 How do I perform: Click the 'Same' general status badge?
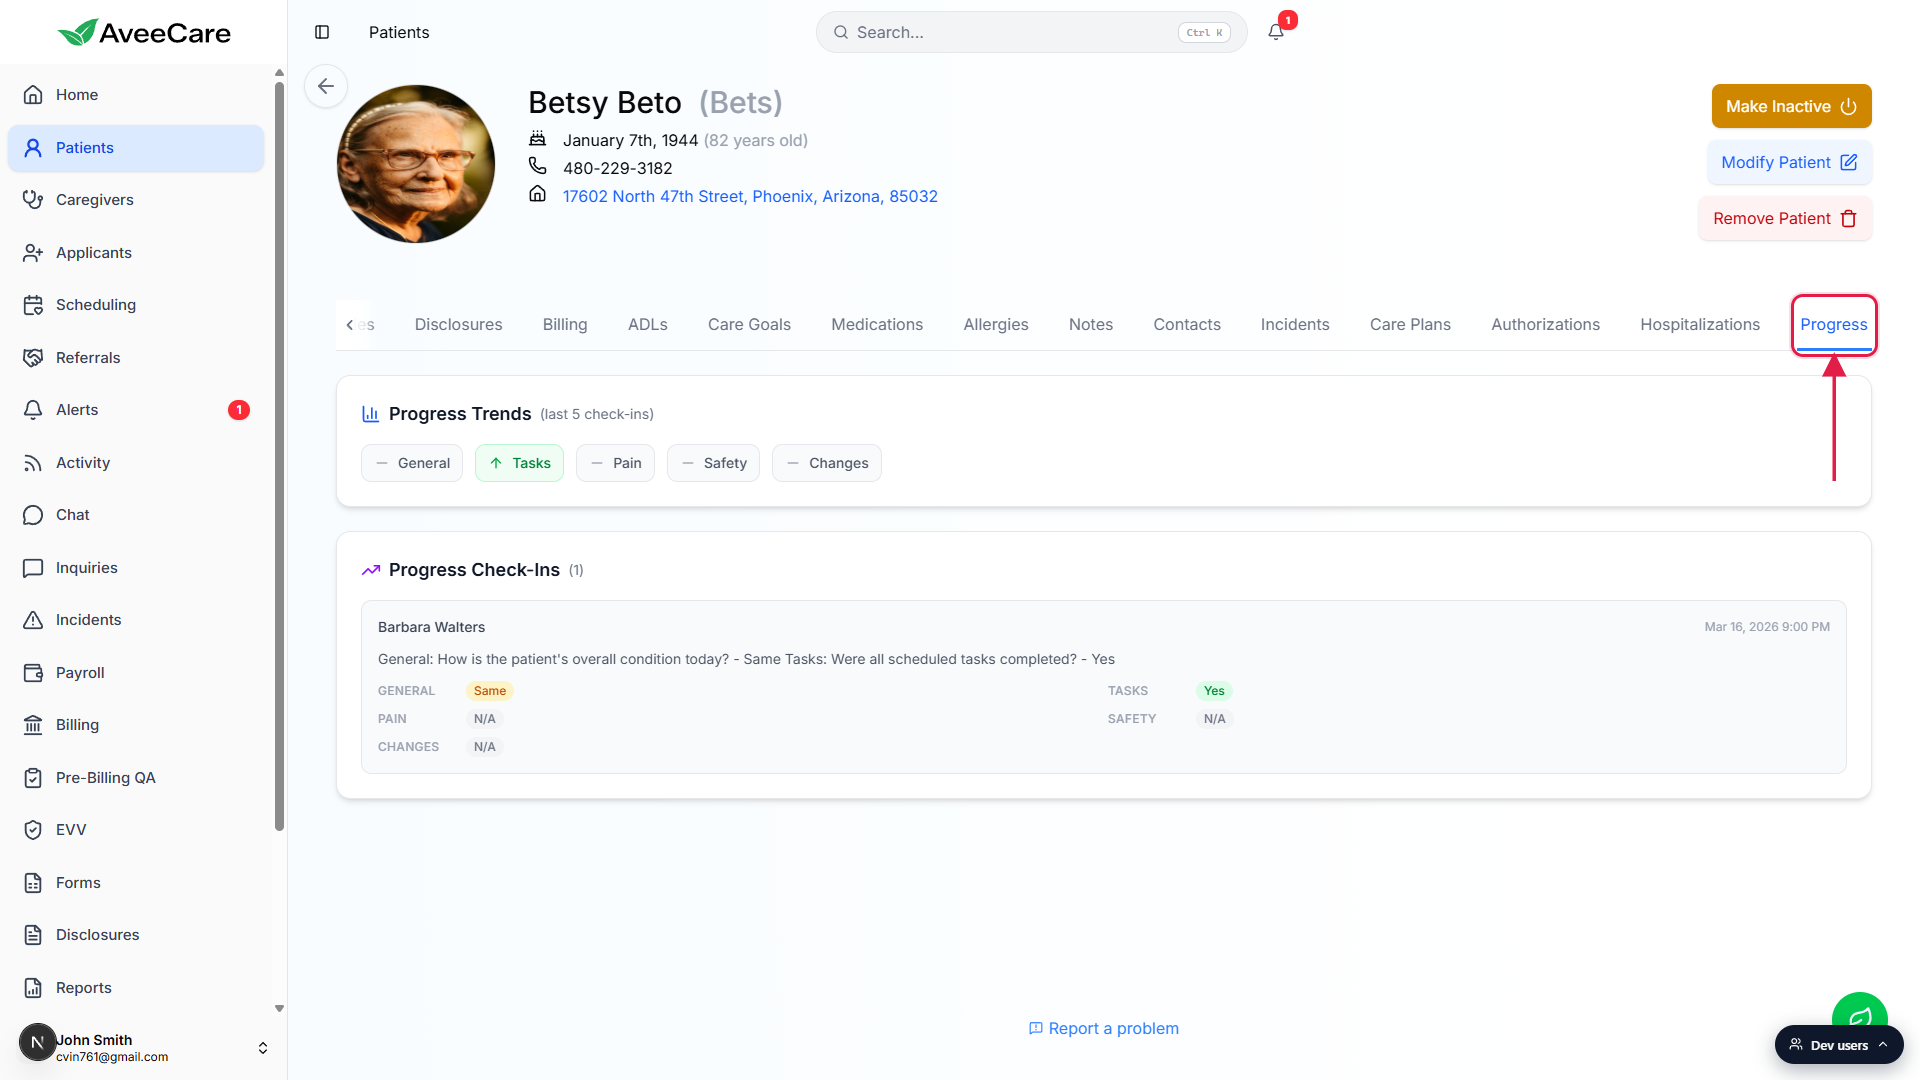point(490,691)
